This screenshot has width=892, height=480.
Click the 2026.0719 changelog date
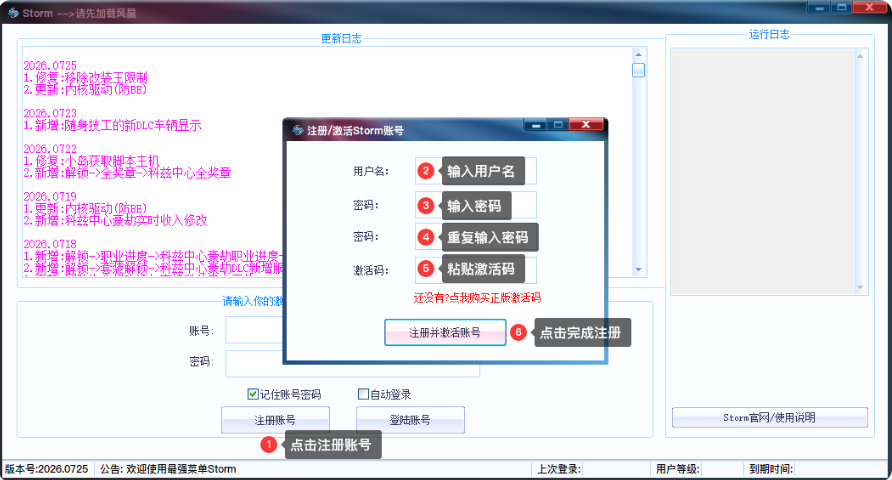coord(50,196)
